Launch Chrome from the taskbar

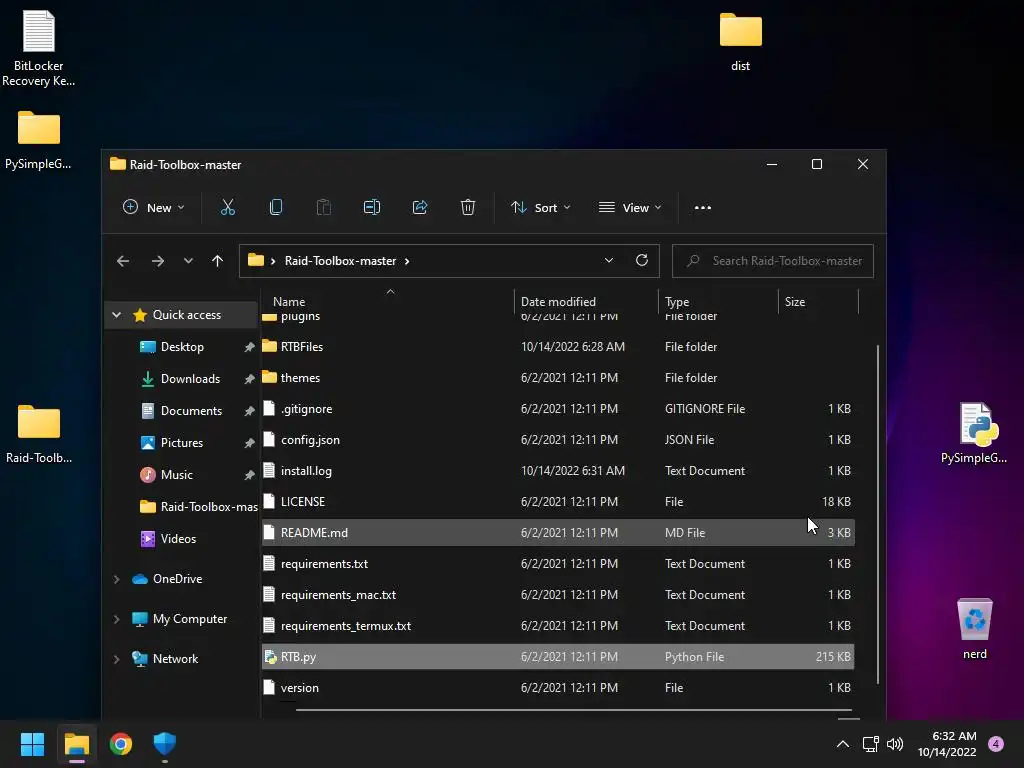pos(121,744)
